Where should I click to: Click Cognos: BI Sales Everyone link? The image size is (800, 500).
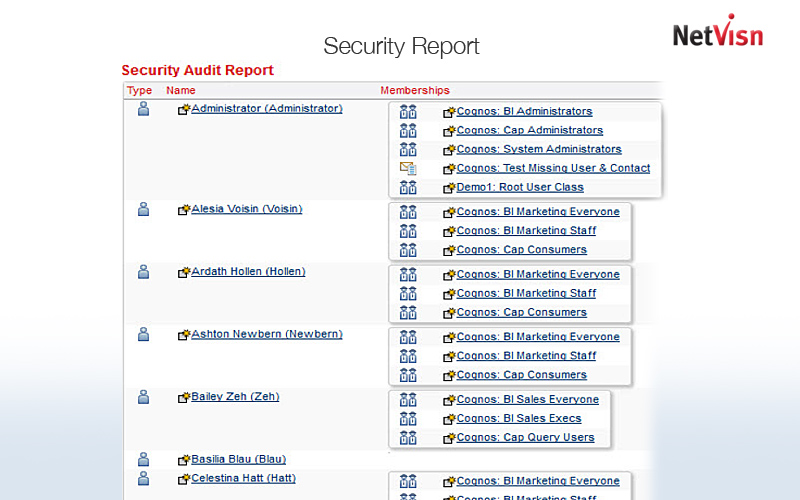(x=528, y=399)
